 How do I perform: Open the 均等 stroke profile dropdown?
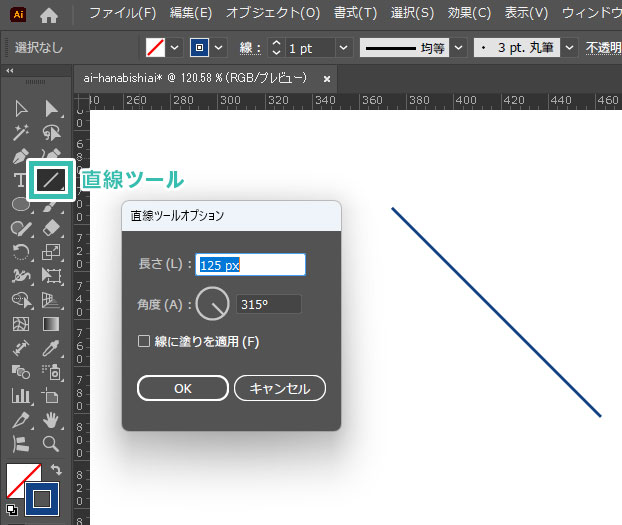tap(458, 48)
